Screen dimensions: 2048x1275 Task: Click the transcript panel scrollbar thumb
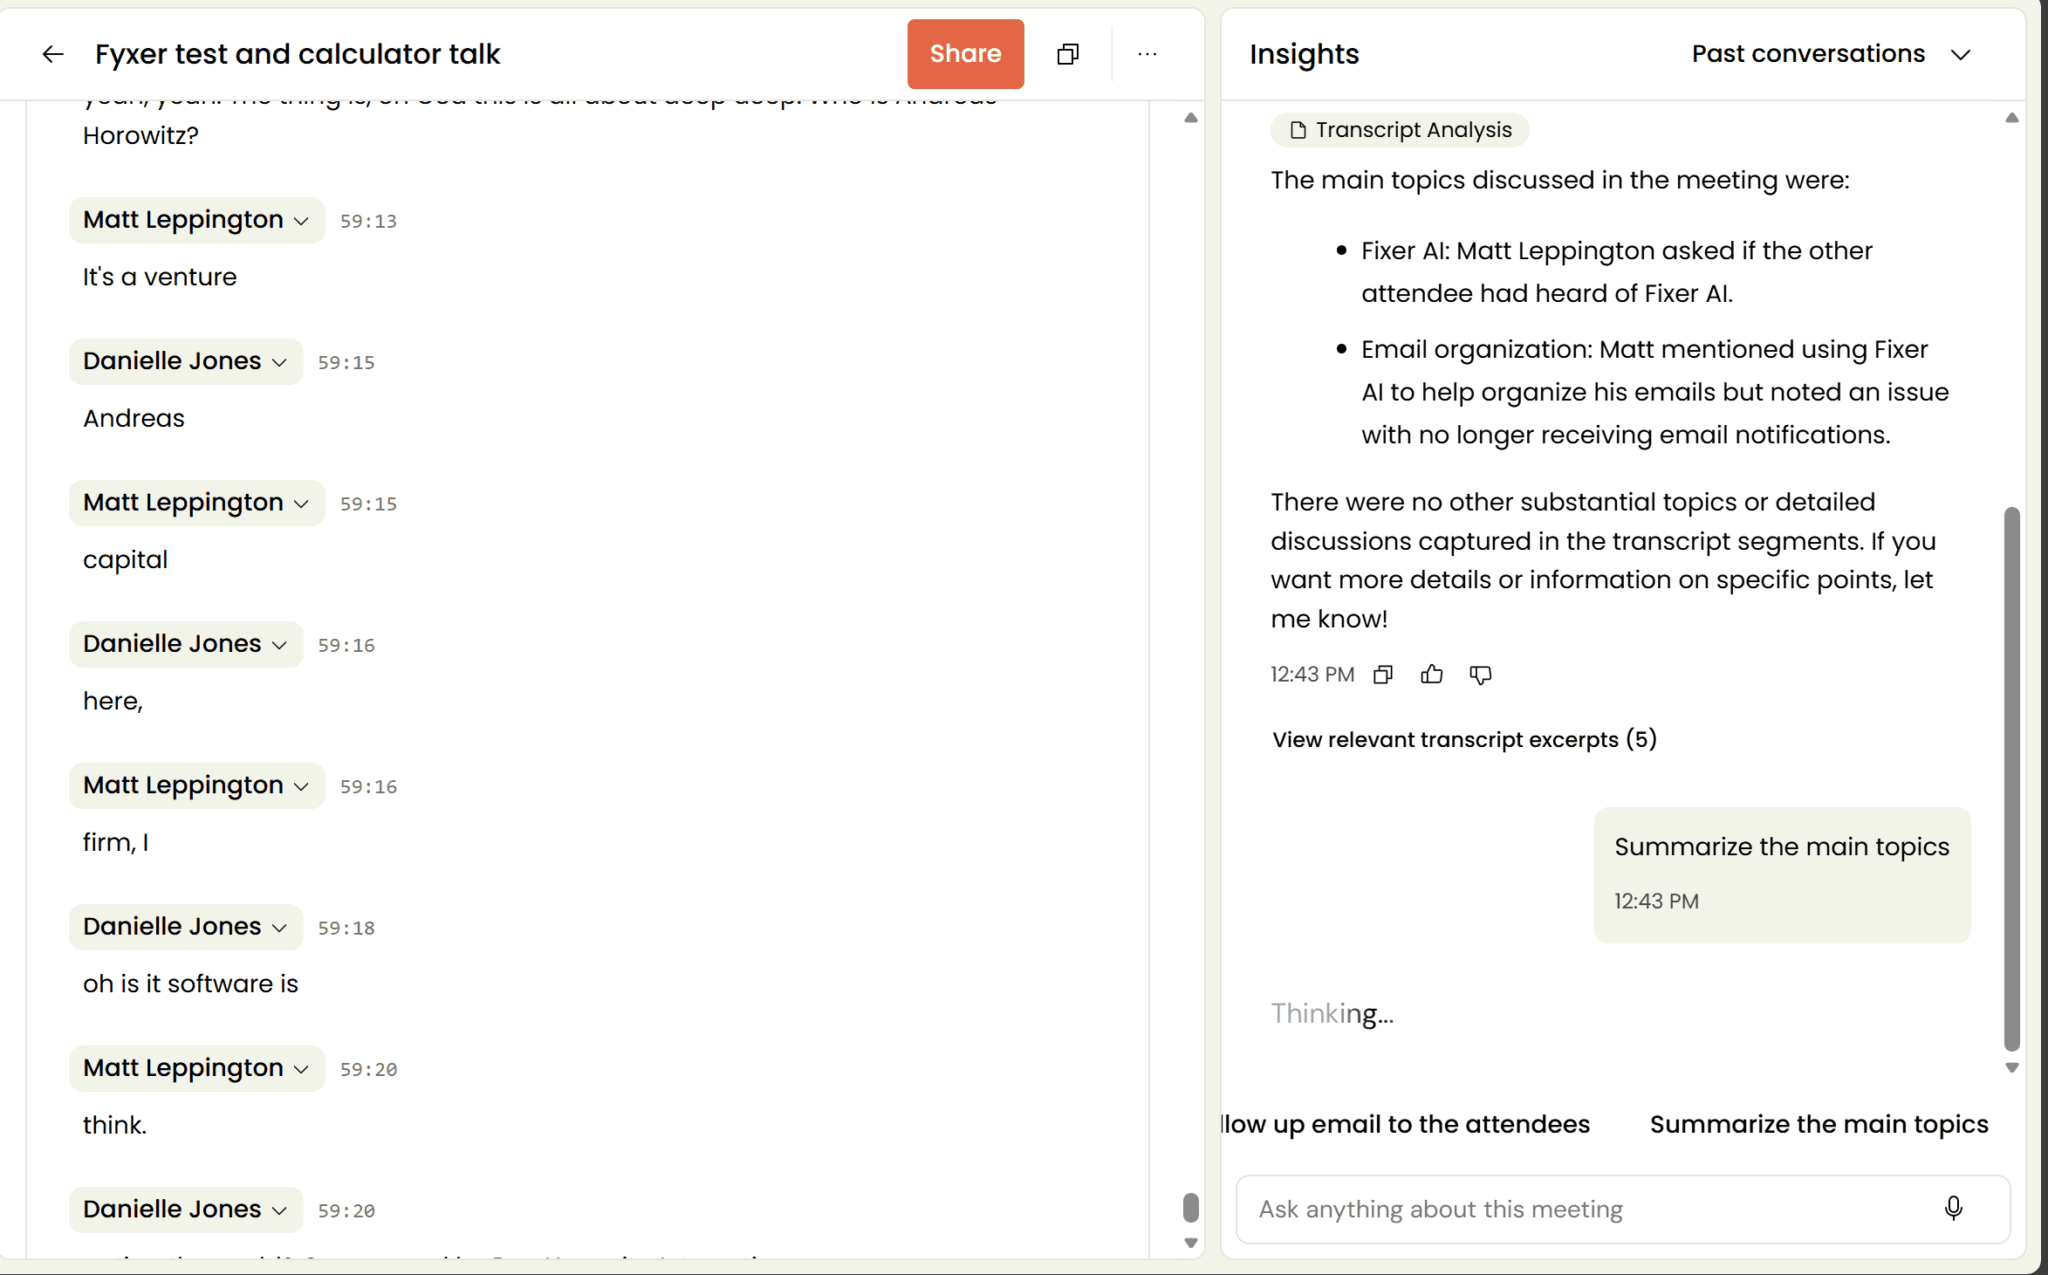1190,1207
